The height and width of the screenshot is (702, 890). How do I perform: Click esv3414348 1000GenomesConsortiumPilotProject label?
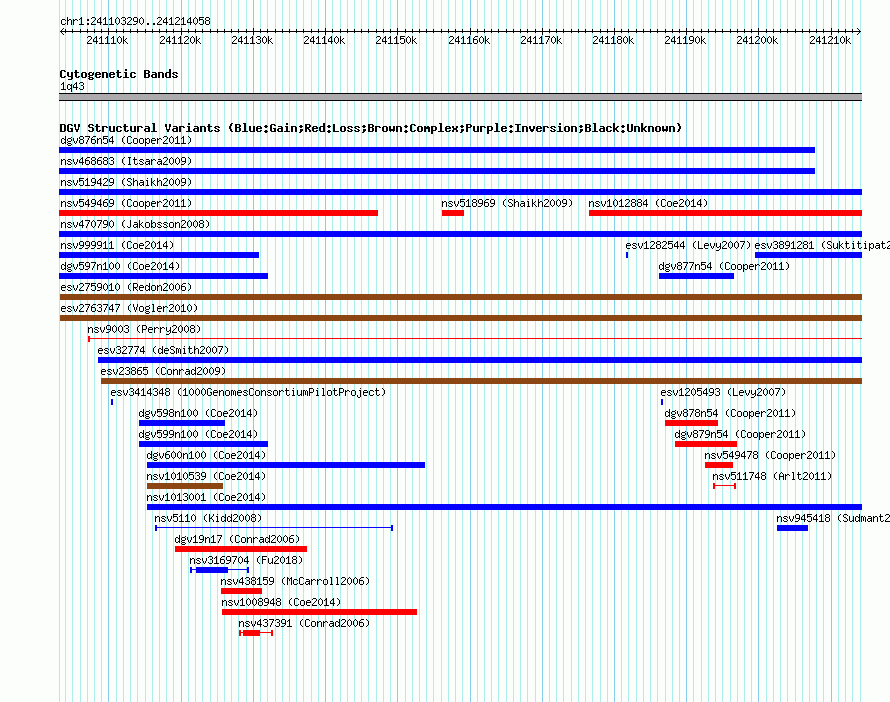click(248, 392)
